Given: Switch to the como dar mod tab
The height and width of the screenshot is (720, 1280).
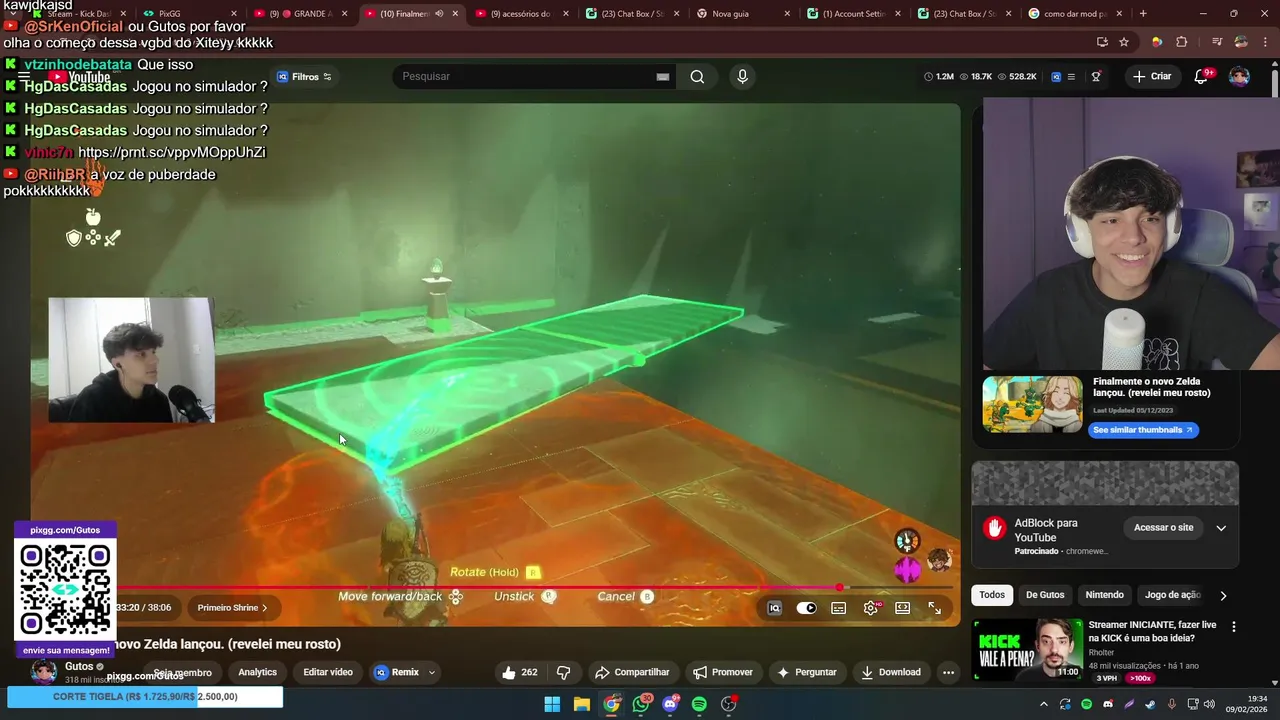Looking at the screenshot, I should click(x=1075, y=14).
